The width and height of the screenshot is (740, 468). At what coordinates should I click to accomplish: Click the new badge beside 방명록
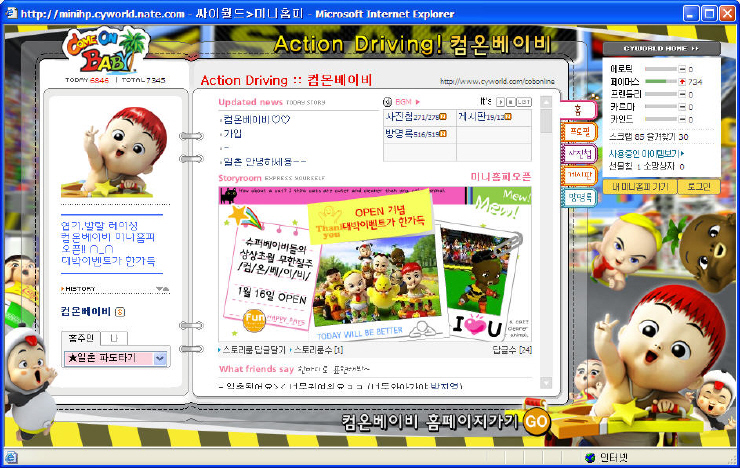[x=443, y=134]
